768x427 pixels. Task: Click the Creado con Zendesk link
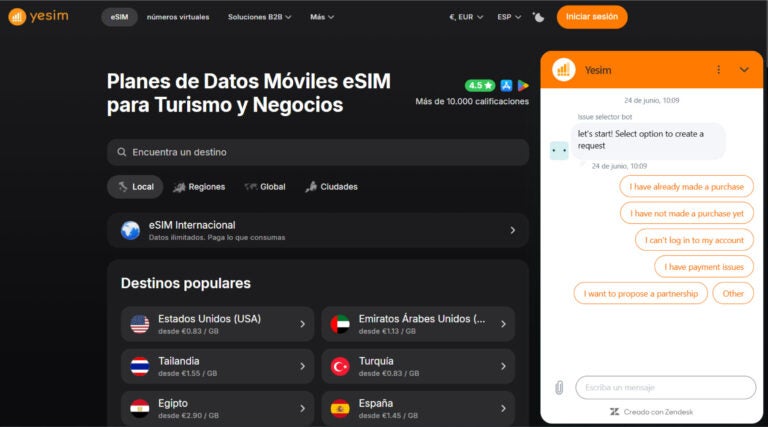(x=651, y=412)
